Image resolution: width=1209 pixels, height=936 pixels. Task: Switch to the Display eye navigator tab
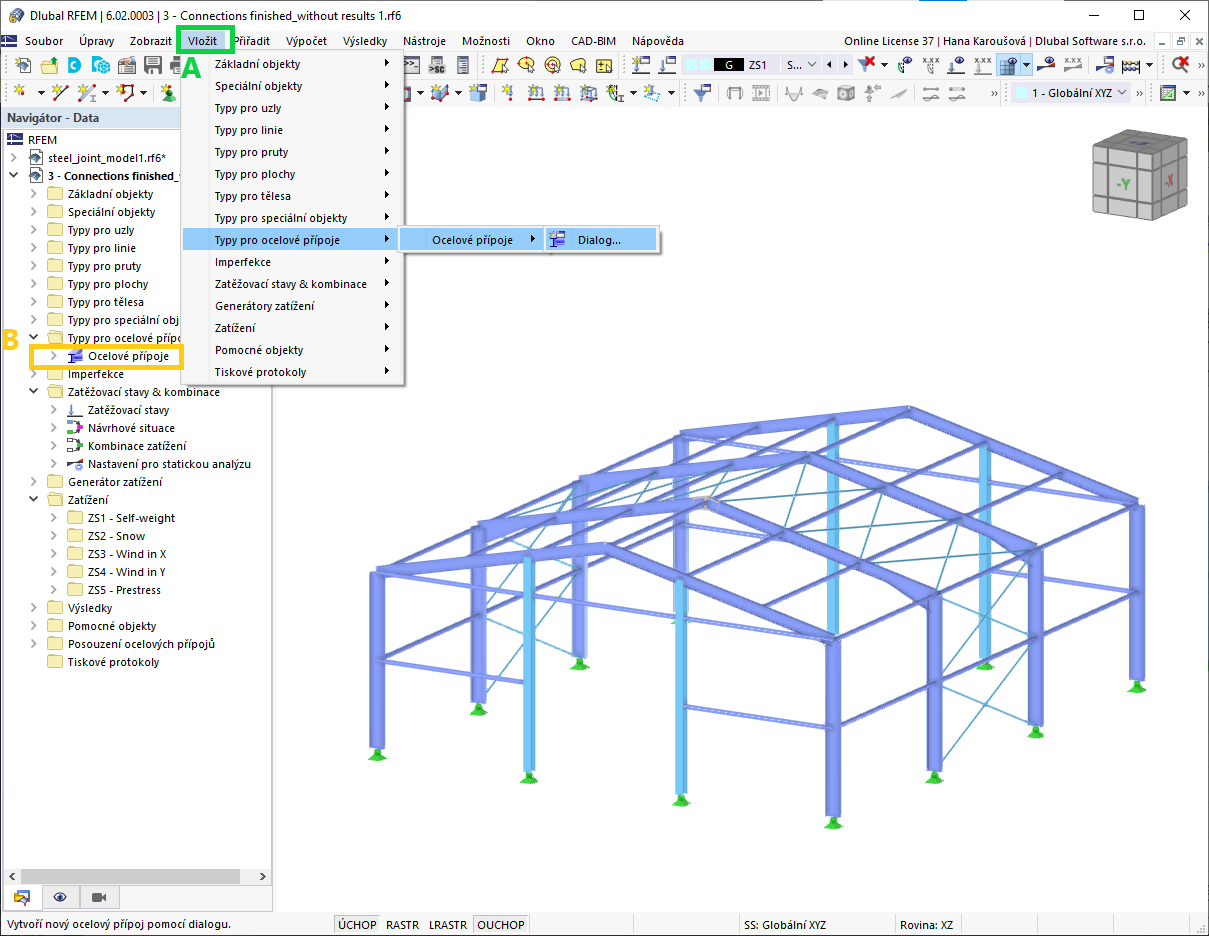[60, 895]
